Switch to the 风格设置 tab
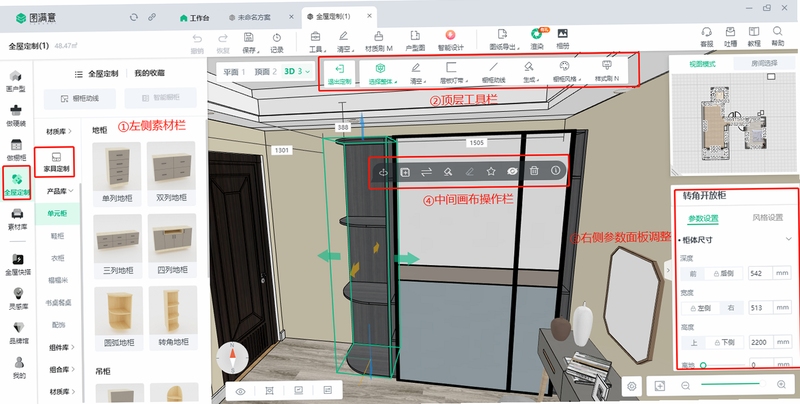Screen dimensions: 800x404 (x=767, y=217)
